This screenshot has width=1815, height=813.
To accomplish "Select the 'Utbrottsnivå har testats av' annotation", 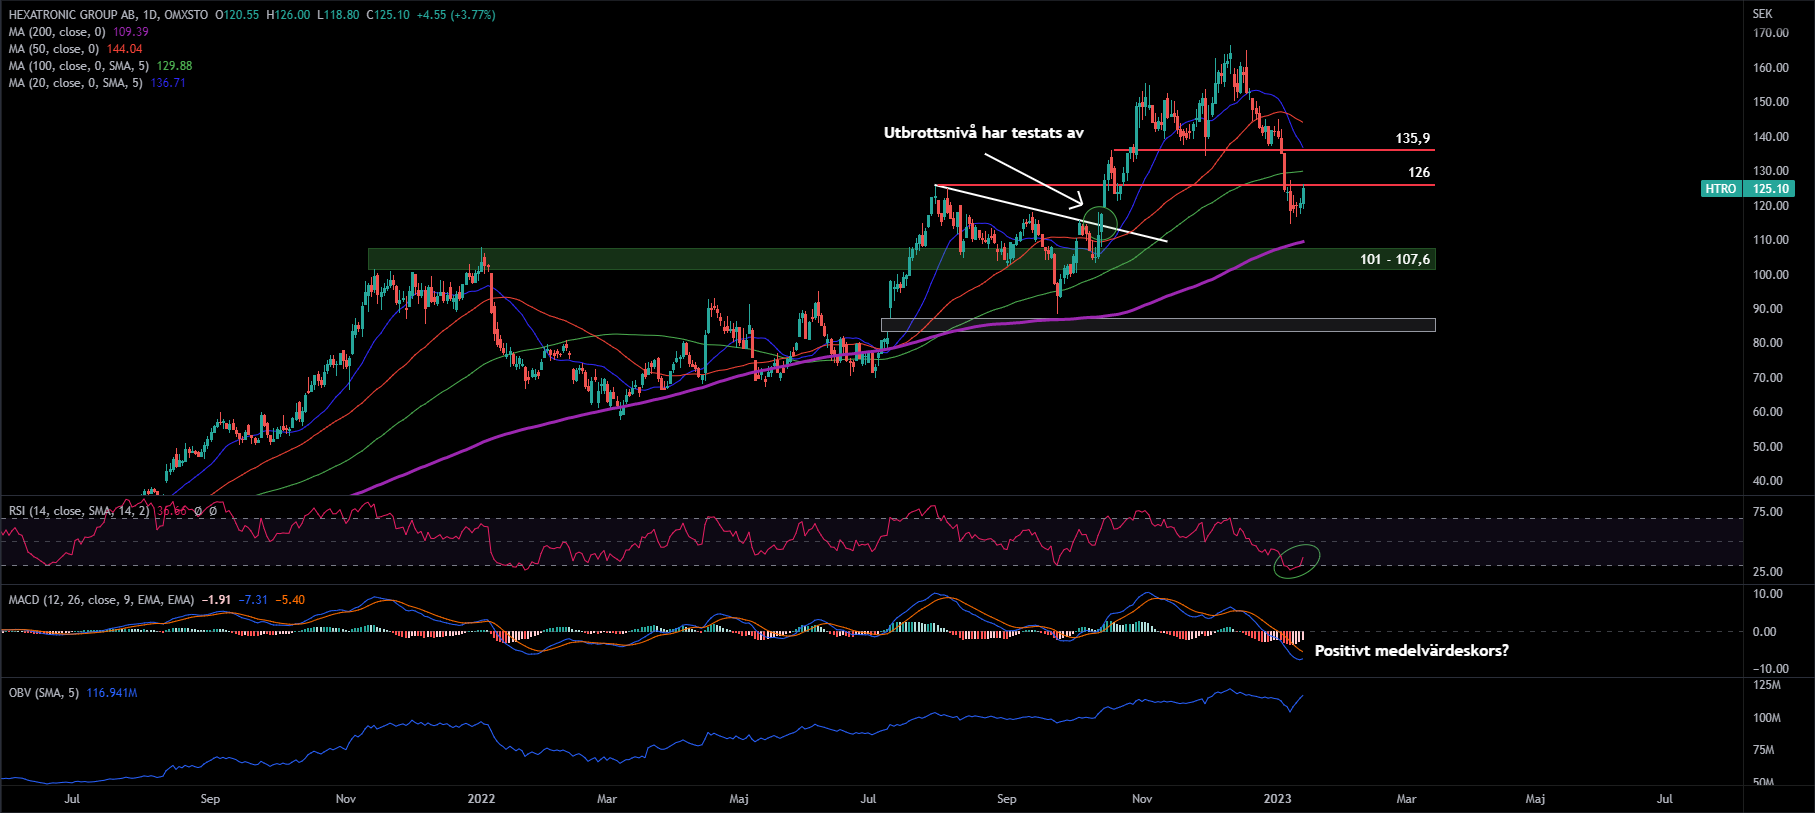I will [x=983, y=133].
